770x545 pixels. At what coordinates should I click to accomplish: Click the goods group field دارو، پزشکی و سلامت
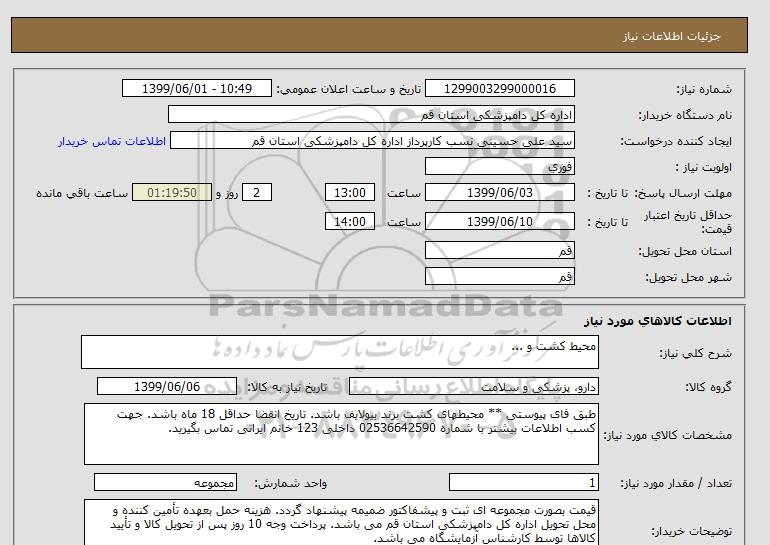(473, 387)
